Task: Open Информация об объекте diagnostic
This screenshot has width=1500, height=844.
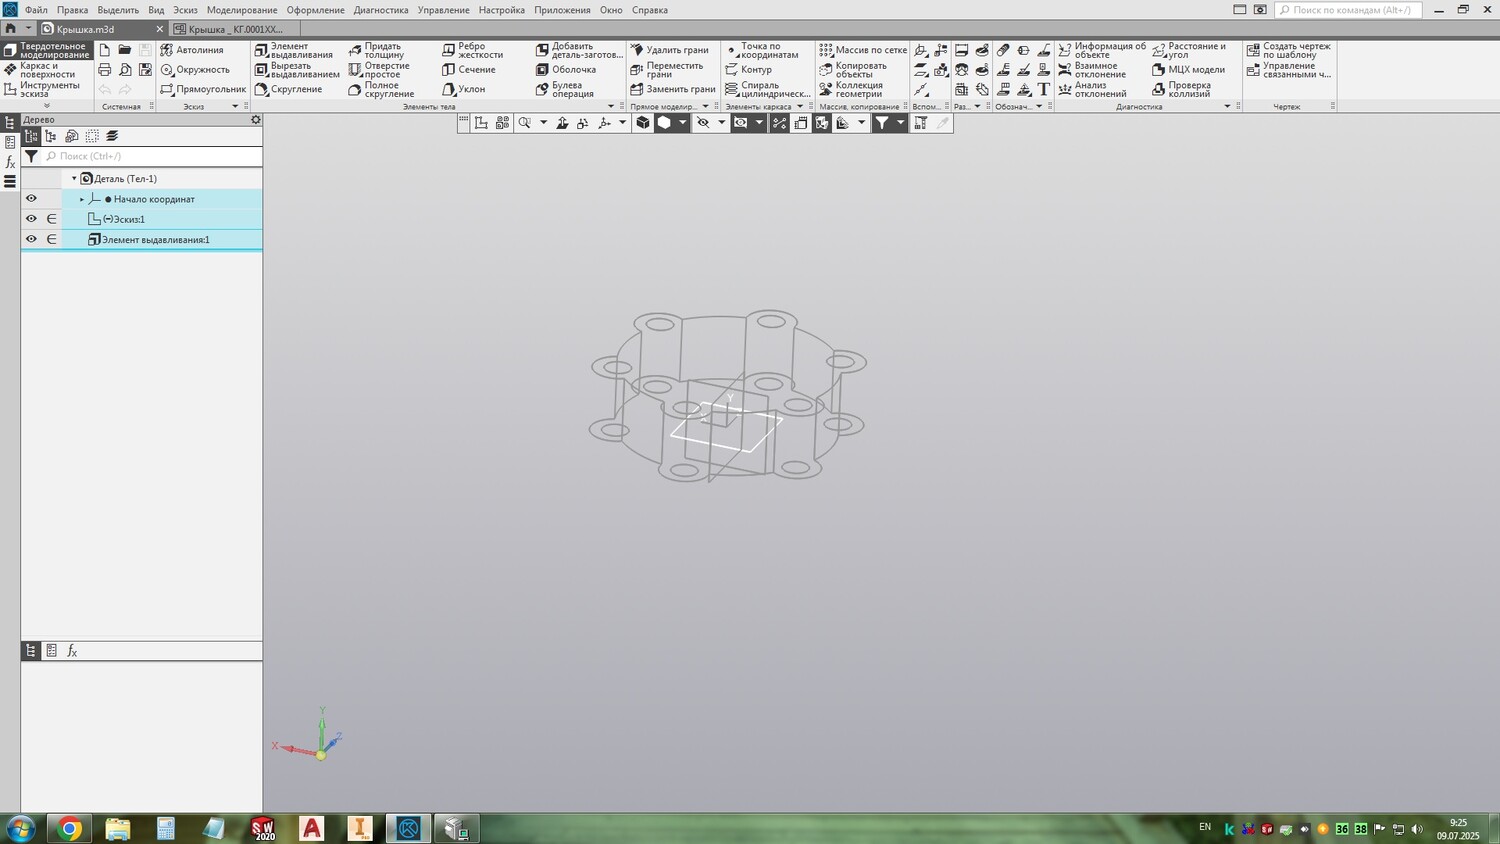Action: [x=1102, y=50]
